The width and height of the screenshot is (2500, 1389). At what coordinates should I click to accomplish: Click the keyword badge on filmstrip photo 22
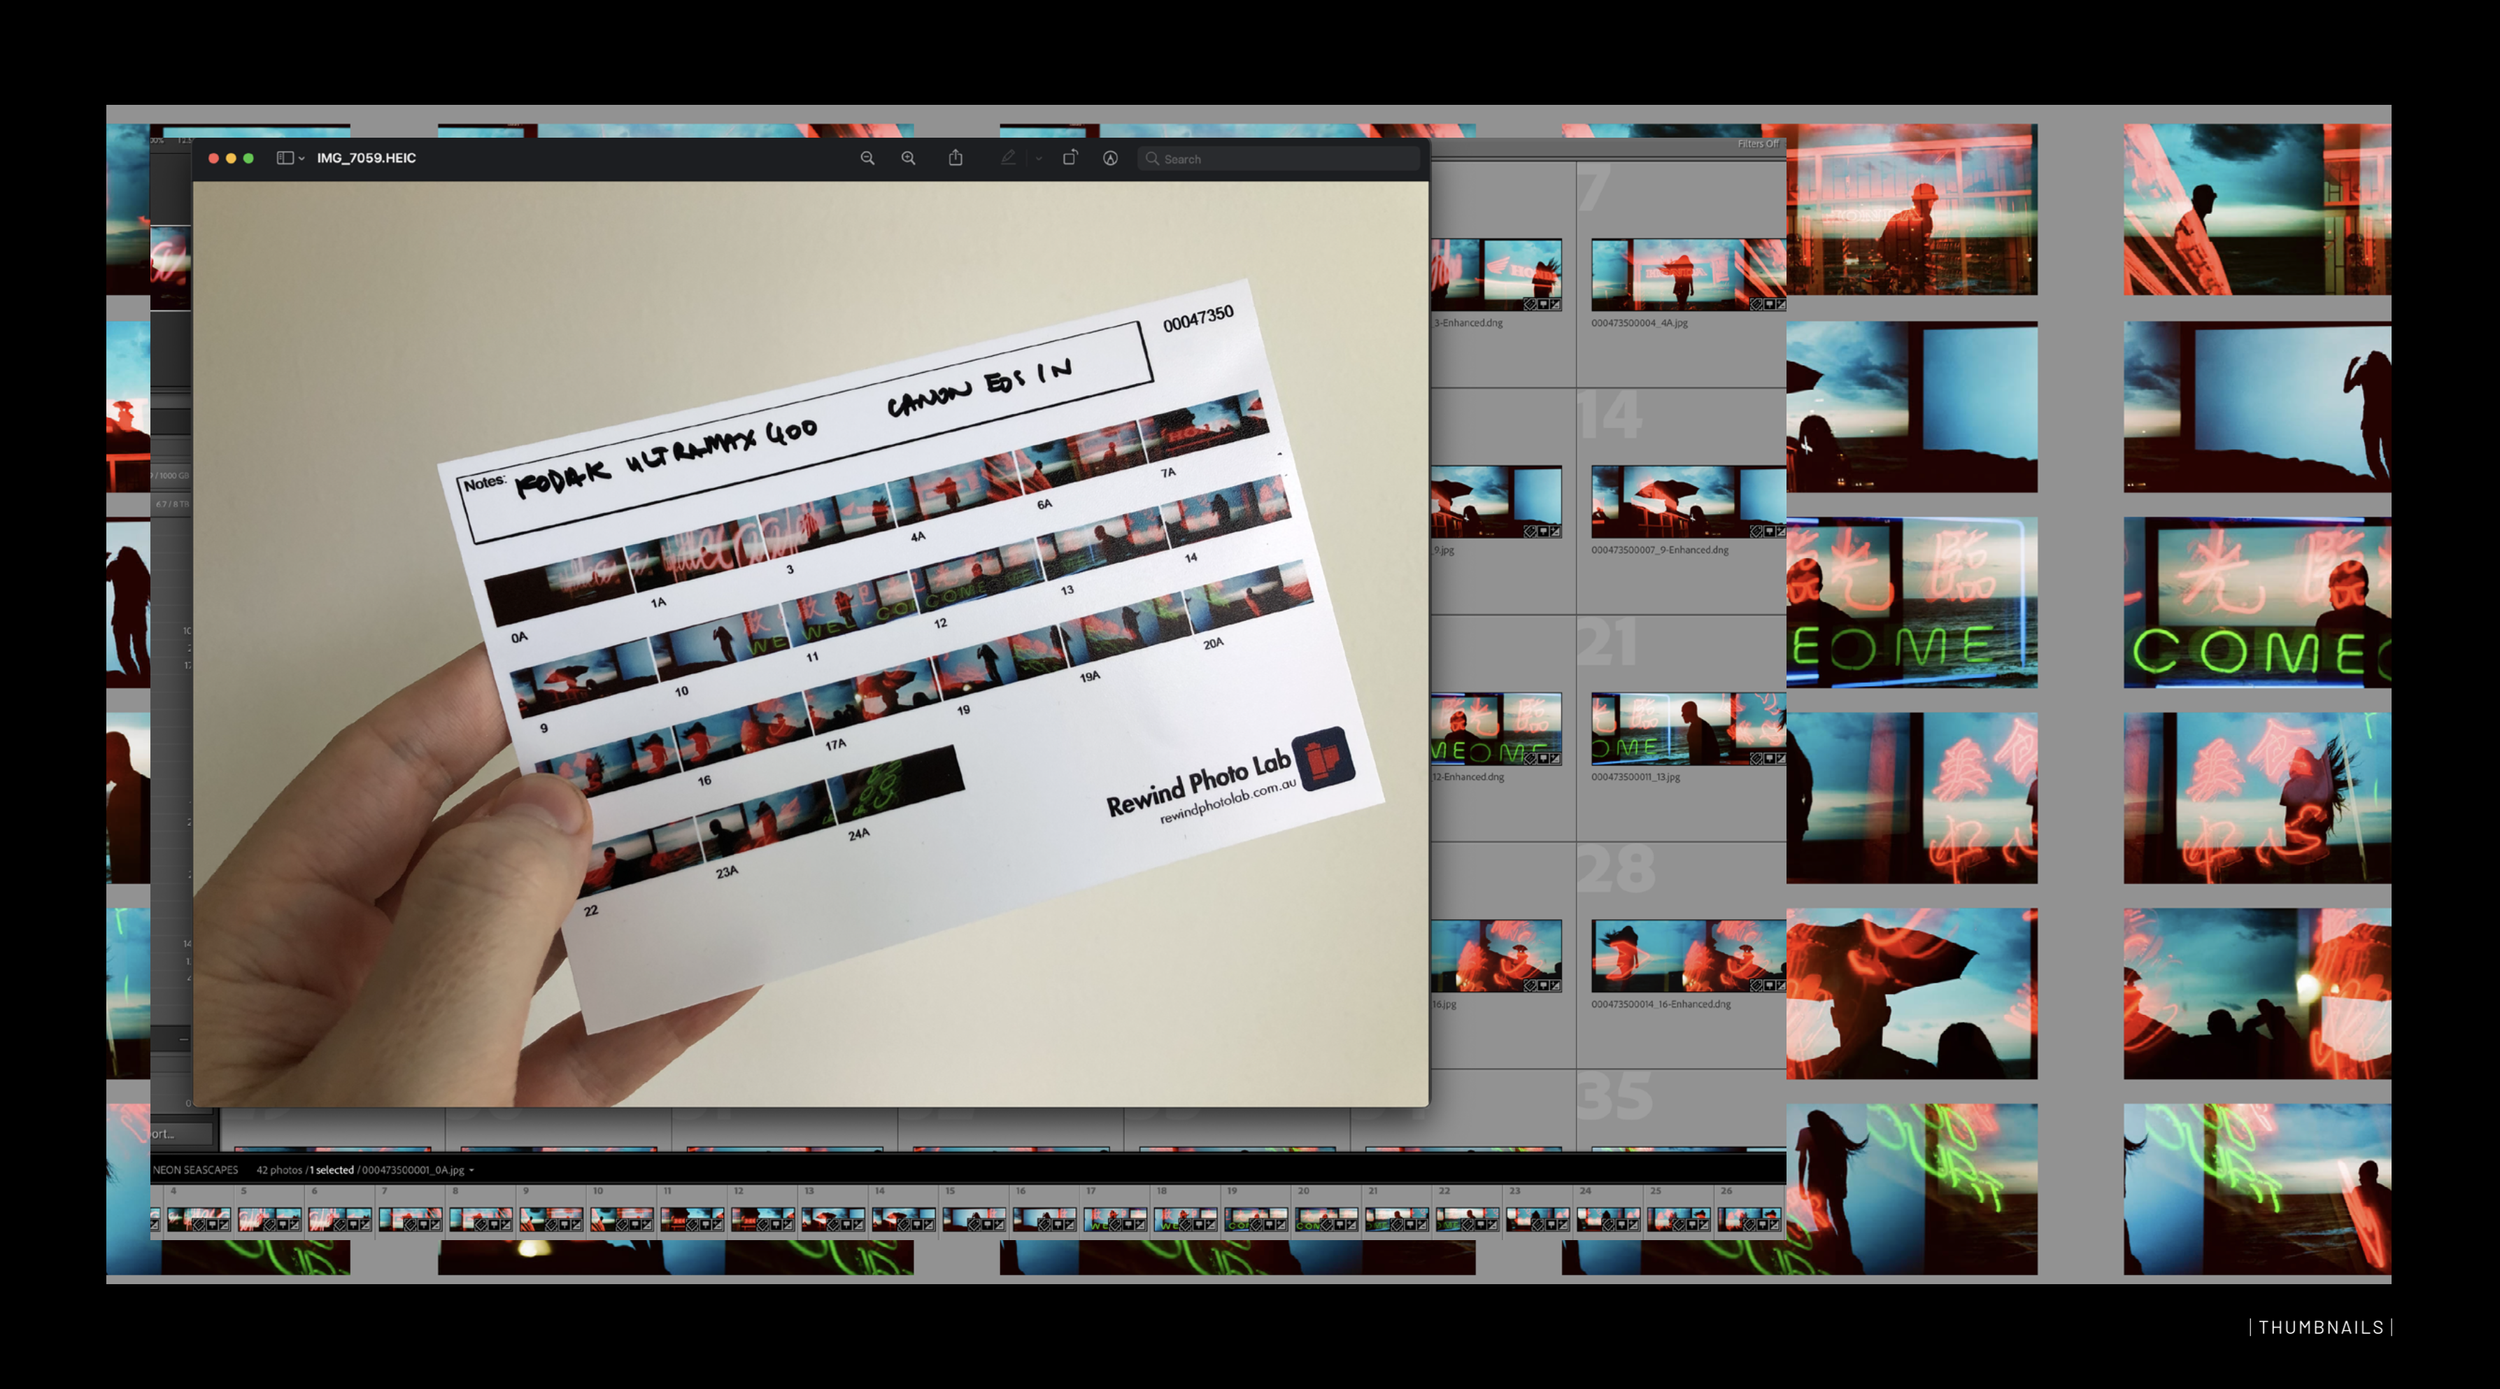click(1466, 1225)
